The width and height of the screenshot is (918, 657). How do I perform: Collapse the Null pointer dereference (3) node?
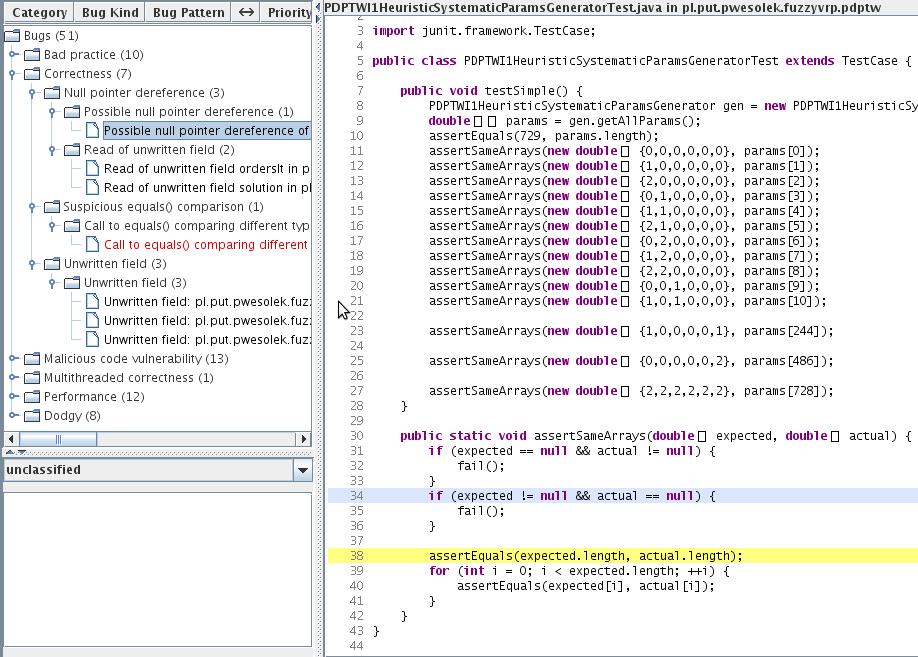pos(33,93)
